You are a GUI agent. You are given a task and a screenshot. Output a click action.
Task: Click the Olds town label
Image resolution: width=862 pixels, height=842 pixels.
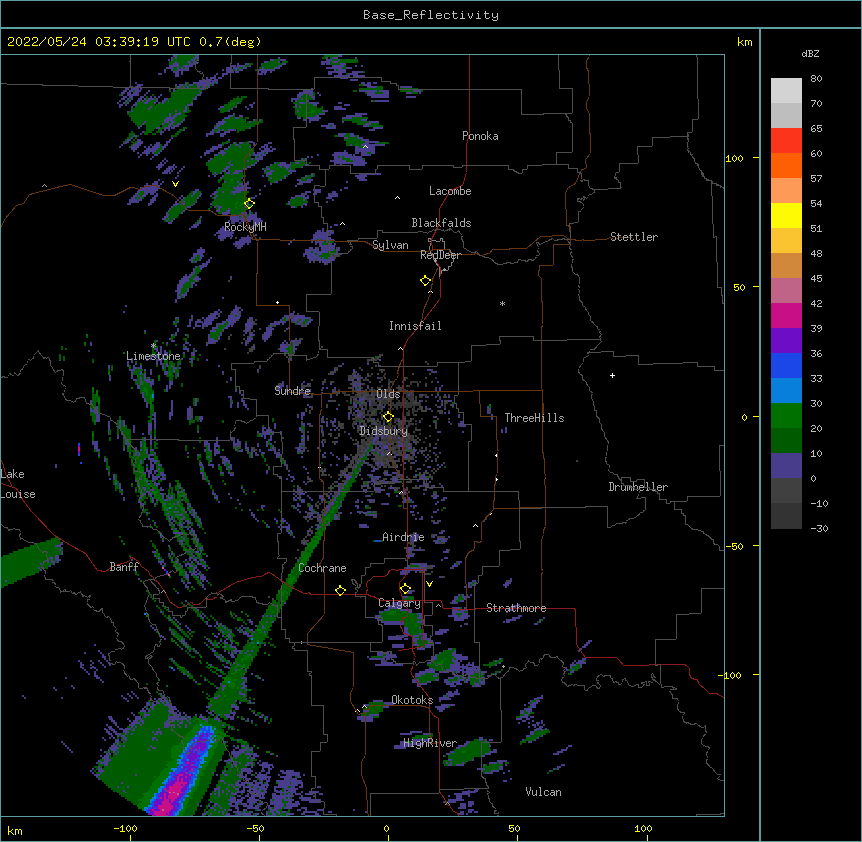(388, 394)
